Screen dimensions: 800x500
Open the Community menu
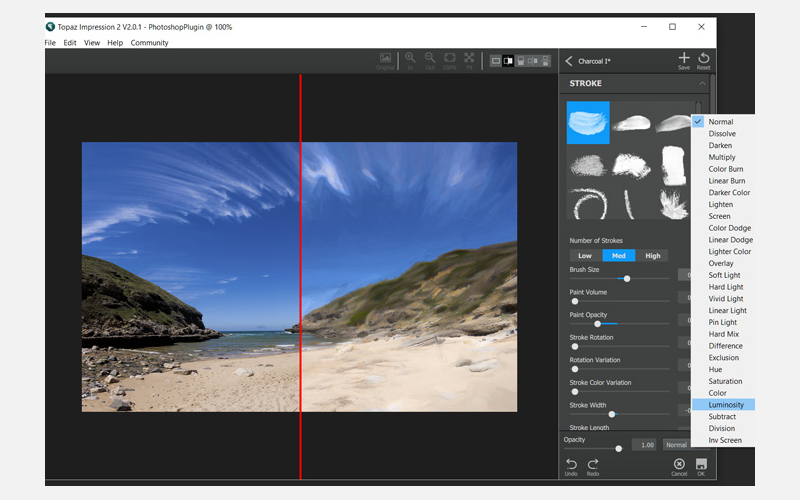pos(149,43)
